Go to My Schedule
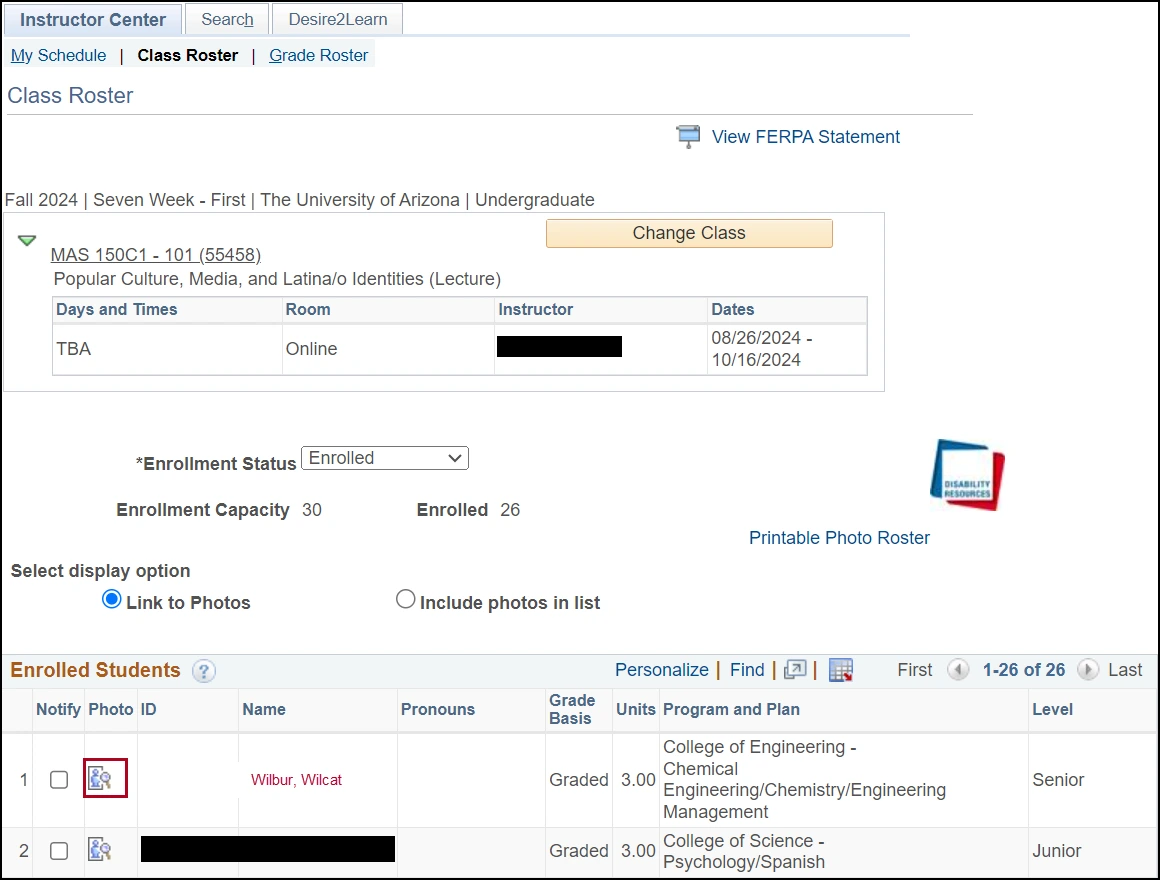The height and width of the screenshot is (880, 1160). [x=58, y=55]
